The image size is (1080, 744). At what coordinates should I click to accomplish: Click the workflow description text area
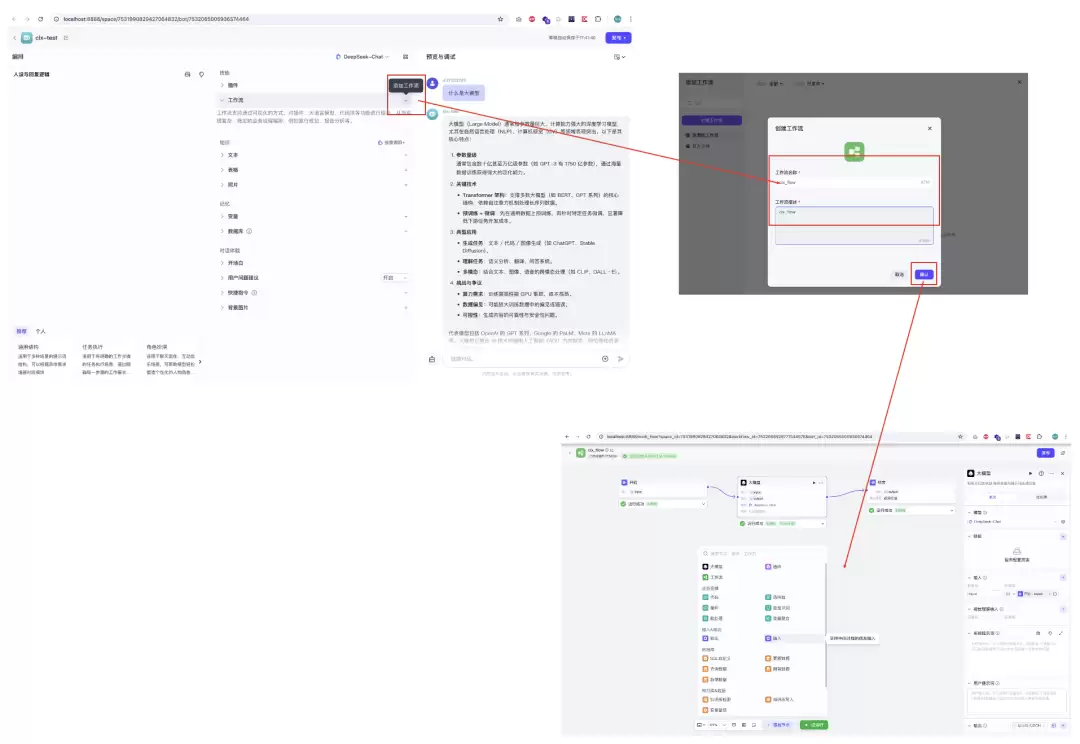point(854,225)
